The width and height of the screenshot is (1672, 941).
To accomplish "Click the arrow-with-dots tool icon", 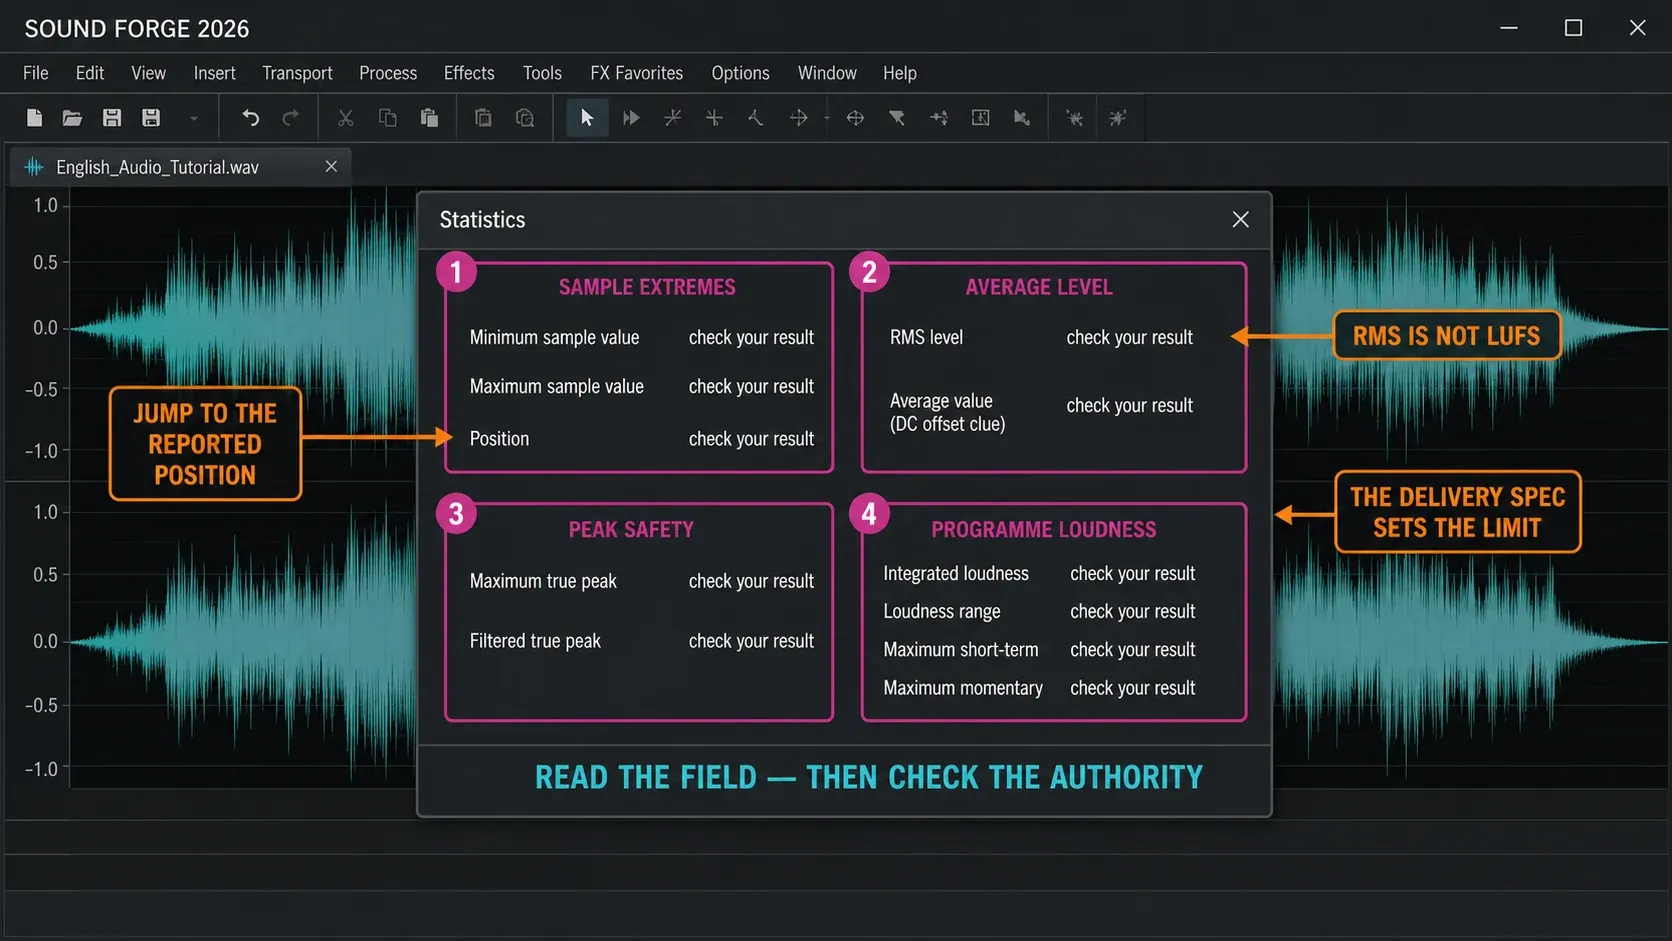I will (x=939, y=118).
